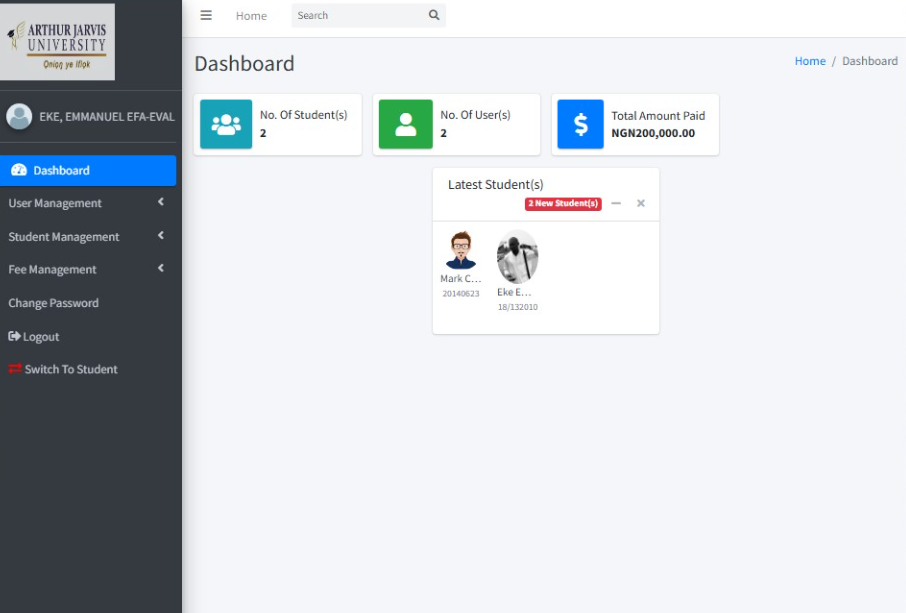The image size is (906, 613).
Task: Click Home link in top navbar
Action: [251, 16]
